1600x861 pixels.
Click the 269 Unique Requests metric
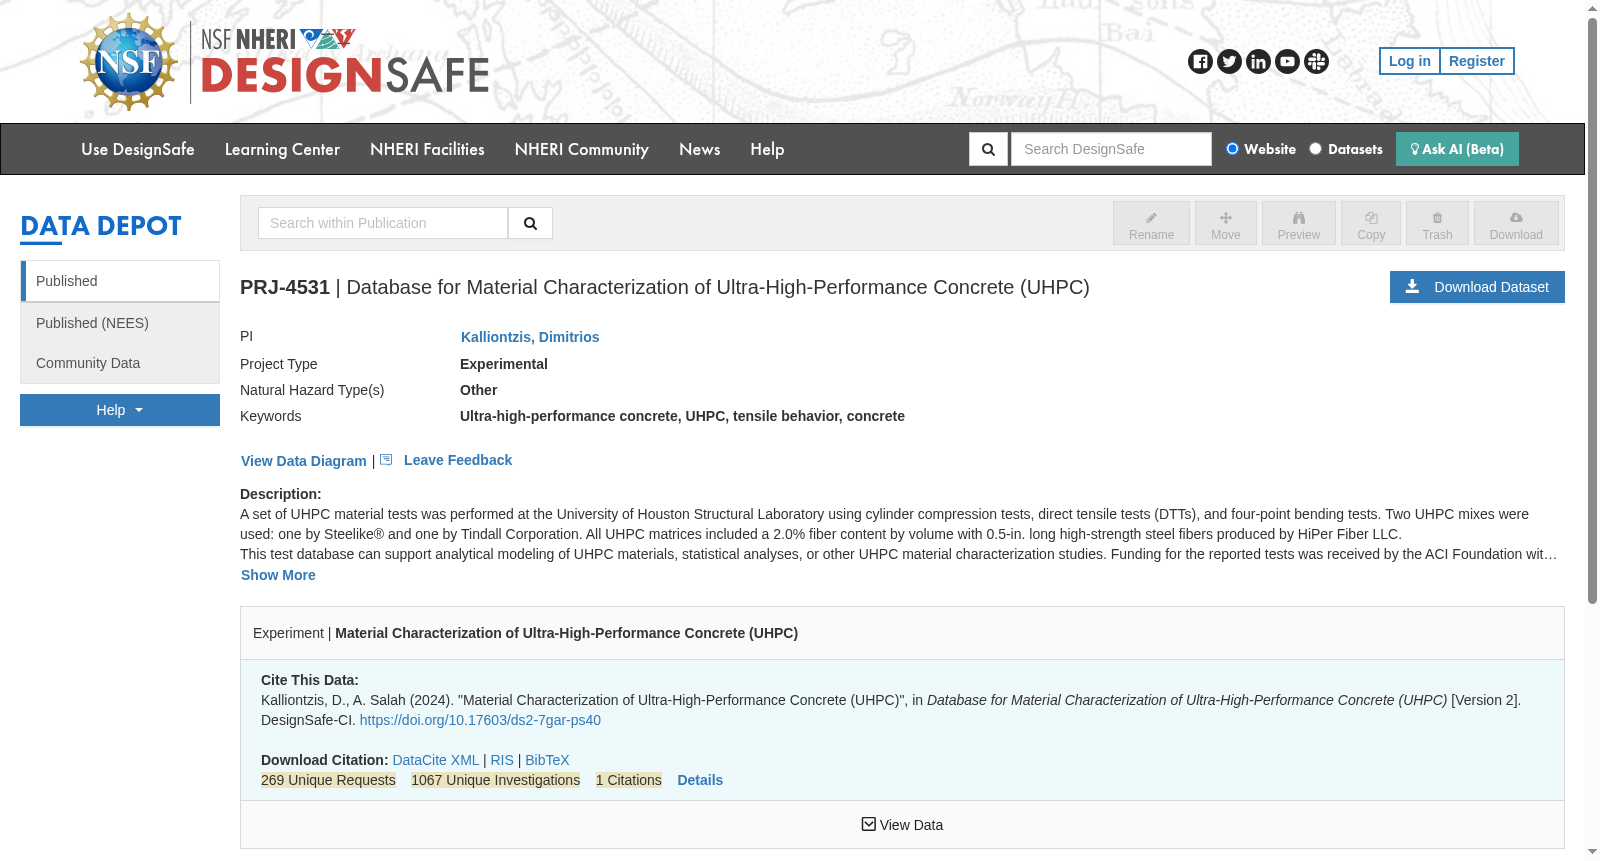point(328,780)
